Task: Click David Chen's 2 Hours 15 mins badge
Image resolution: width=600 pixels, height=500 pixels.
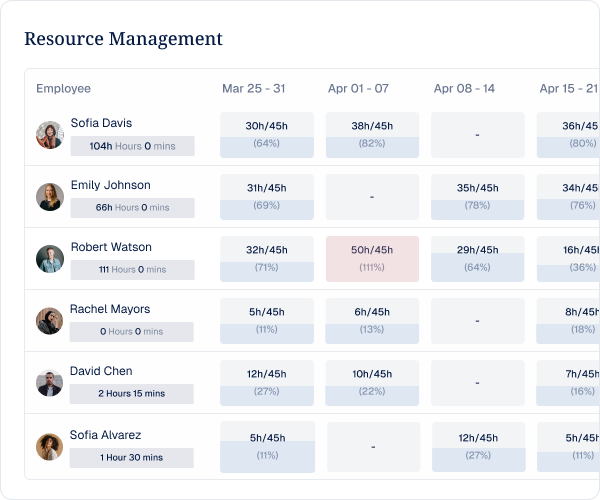Action: coord(132,394)
